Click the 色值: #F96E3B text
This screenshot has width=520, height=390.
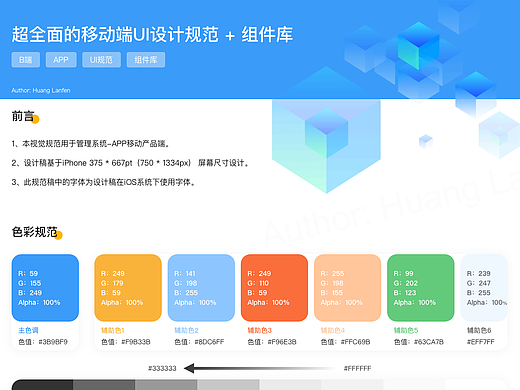click(272, 342)
